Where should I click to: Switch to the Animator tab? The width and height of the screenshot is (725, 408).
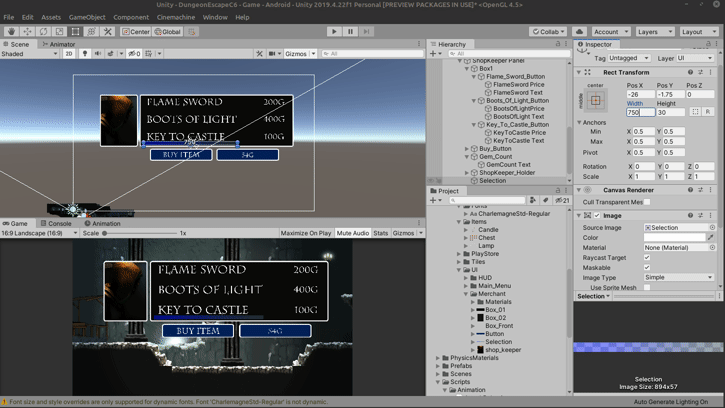58,44
